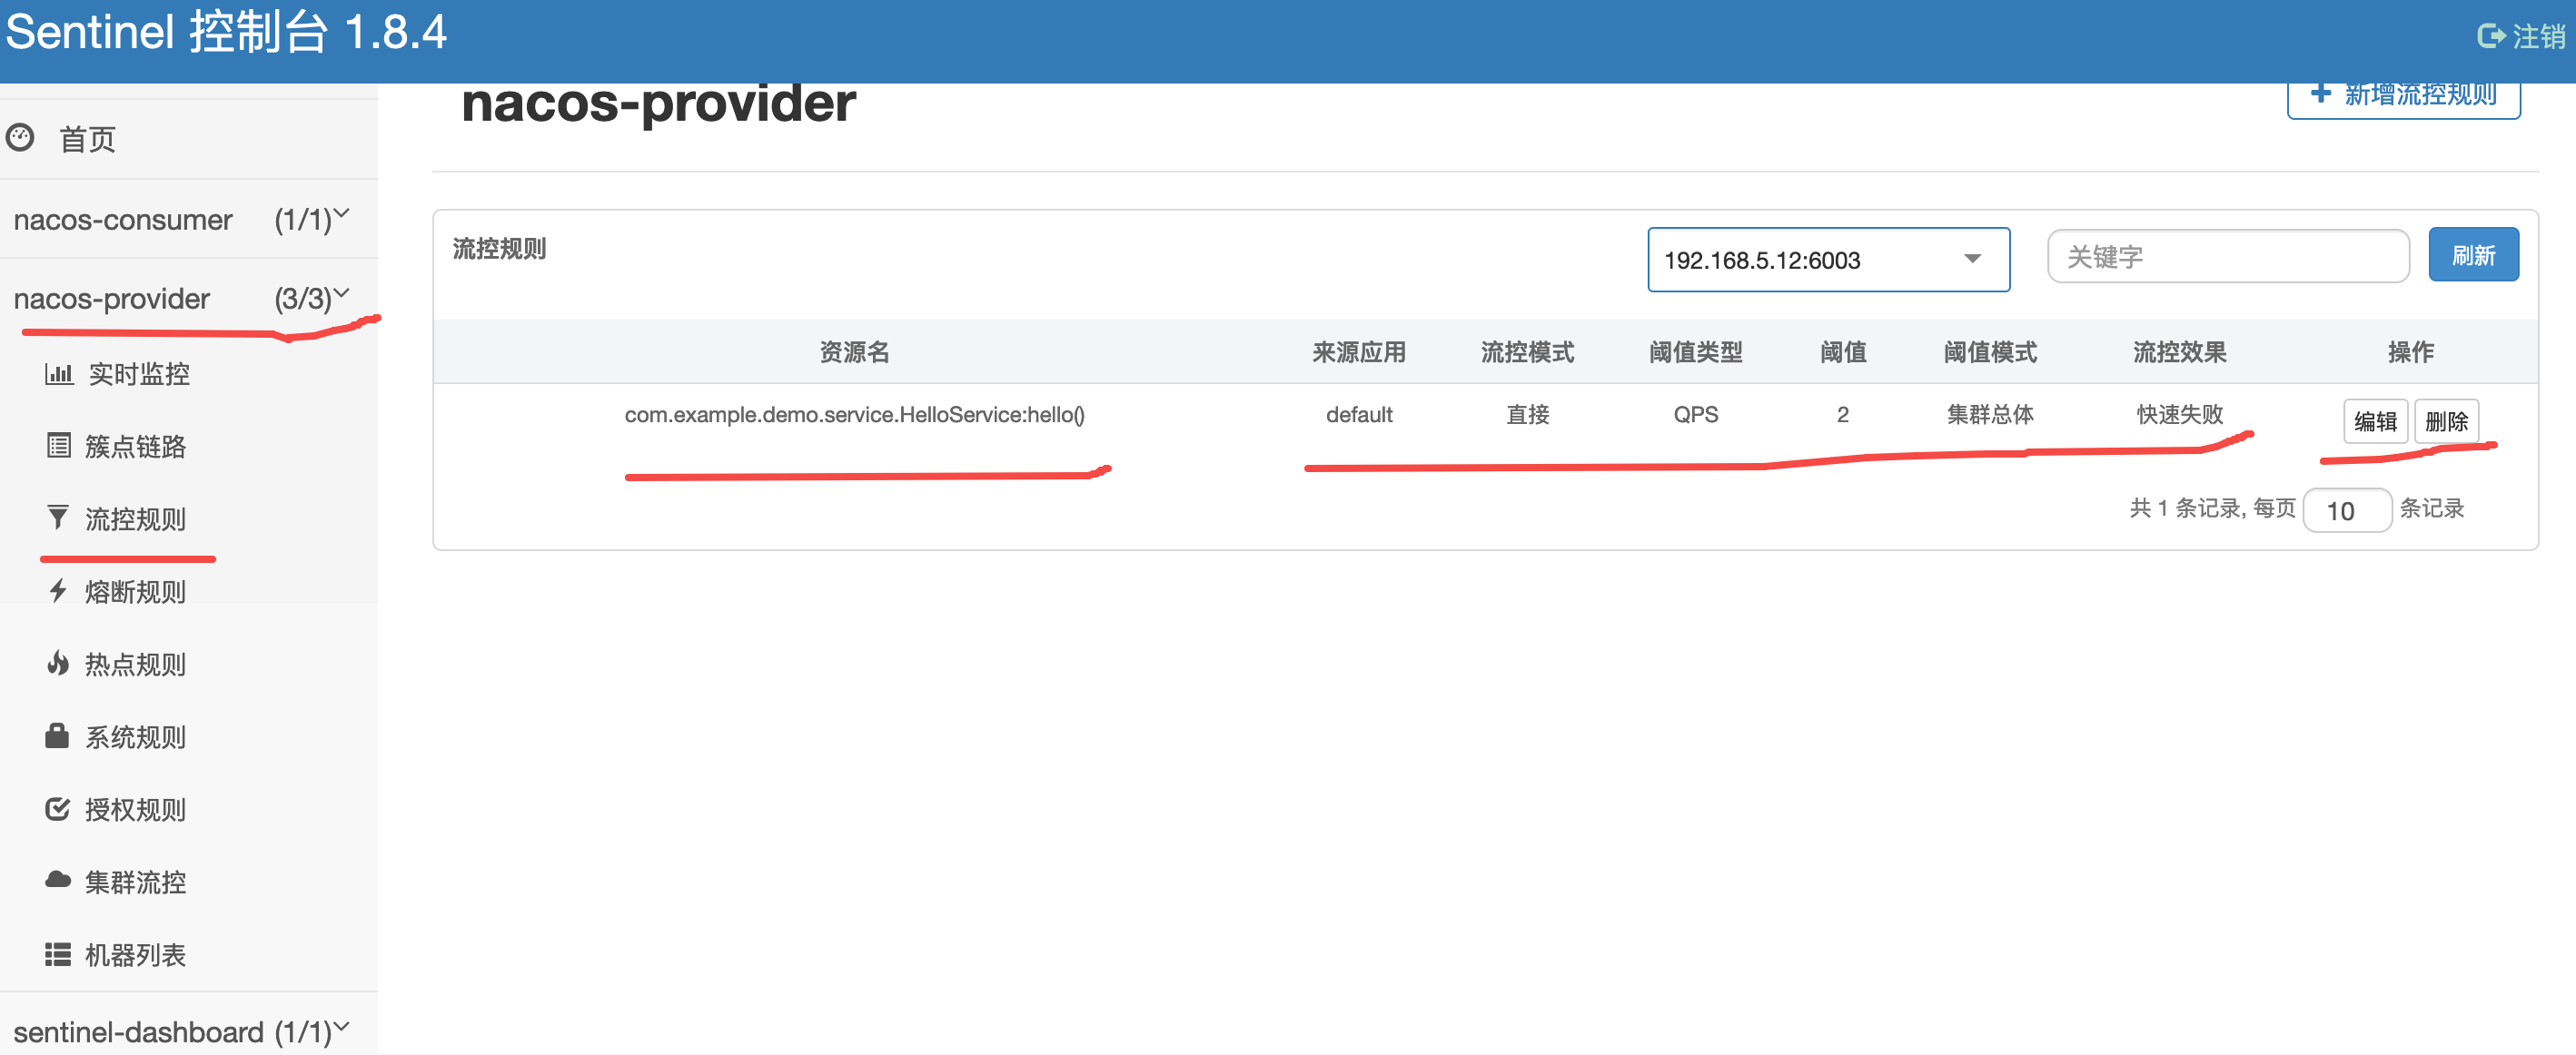The height and width of the screenshot is (1055, 2576).
Task: Click the list icon for 机器列表
Action: tap(58, 954)
